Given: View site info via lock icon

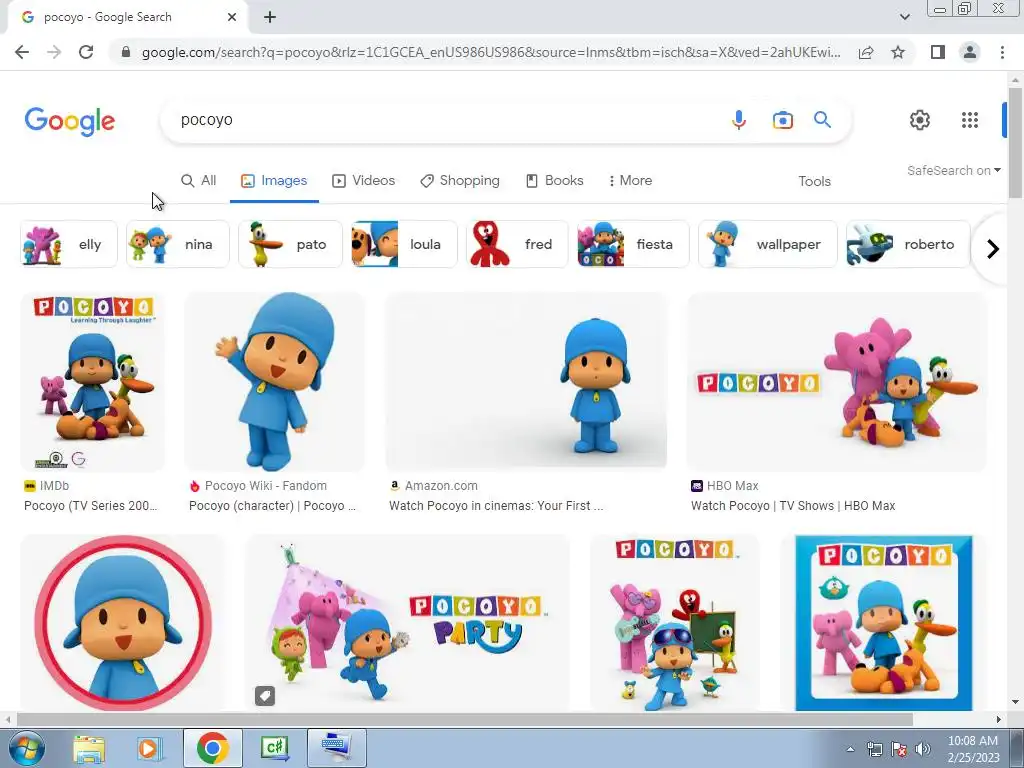Looking at the screenshot, I should [x=126, y=52].
